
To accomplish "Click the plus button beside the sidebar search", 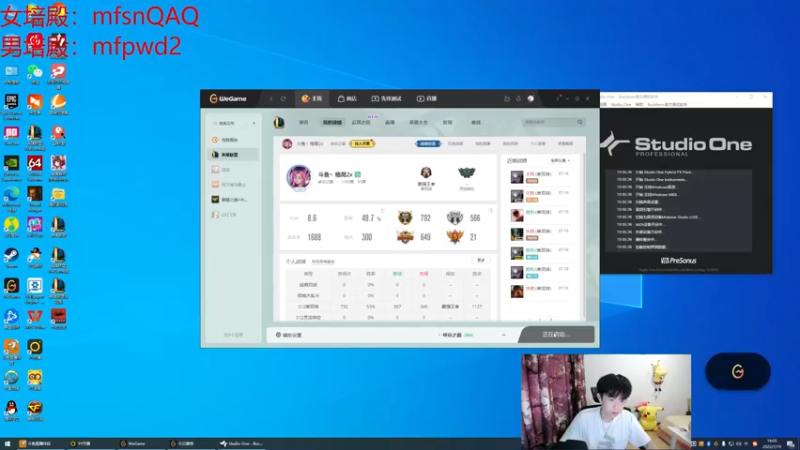I will click(254, 123).
